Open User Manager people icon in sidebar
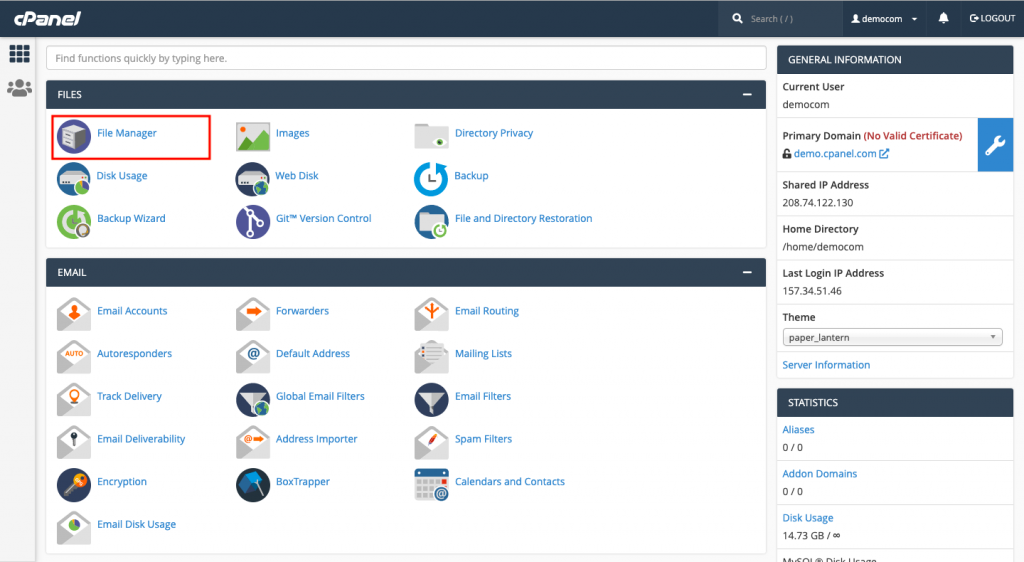This screenshot has height=562, width=1024. click(20, 87)
